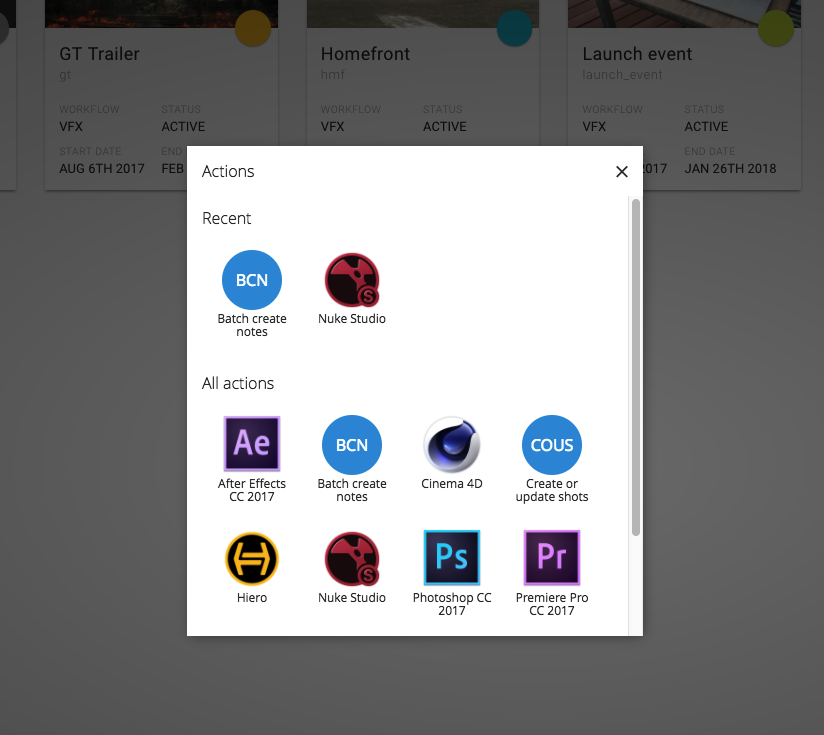Click the 'hmf' project code text
The width and height of the screenshot is (824, 735).
(333, 75)
